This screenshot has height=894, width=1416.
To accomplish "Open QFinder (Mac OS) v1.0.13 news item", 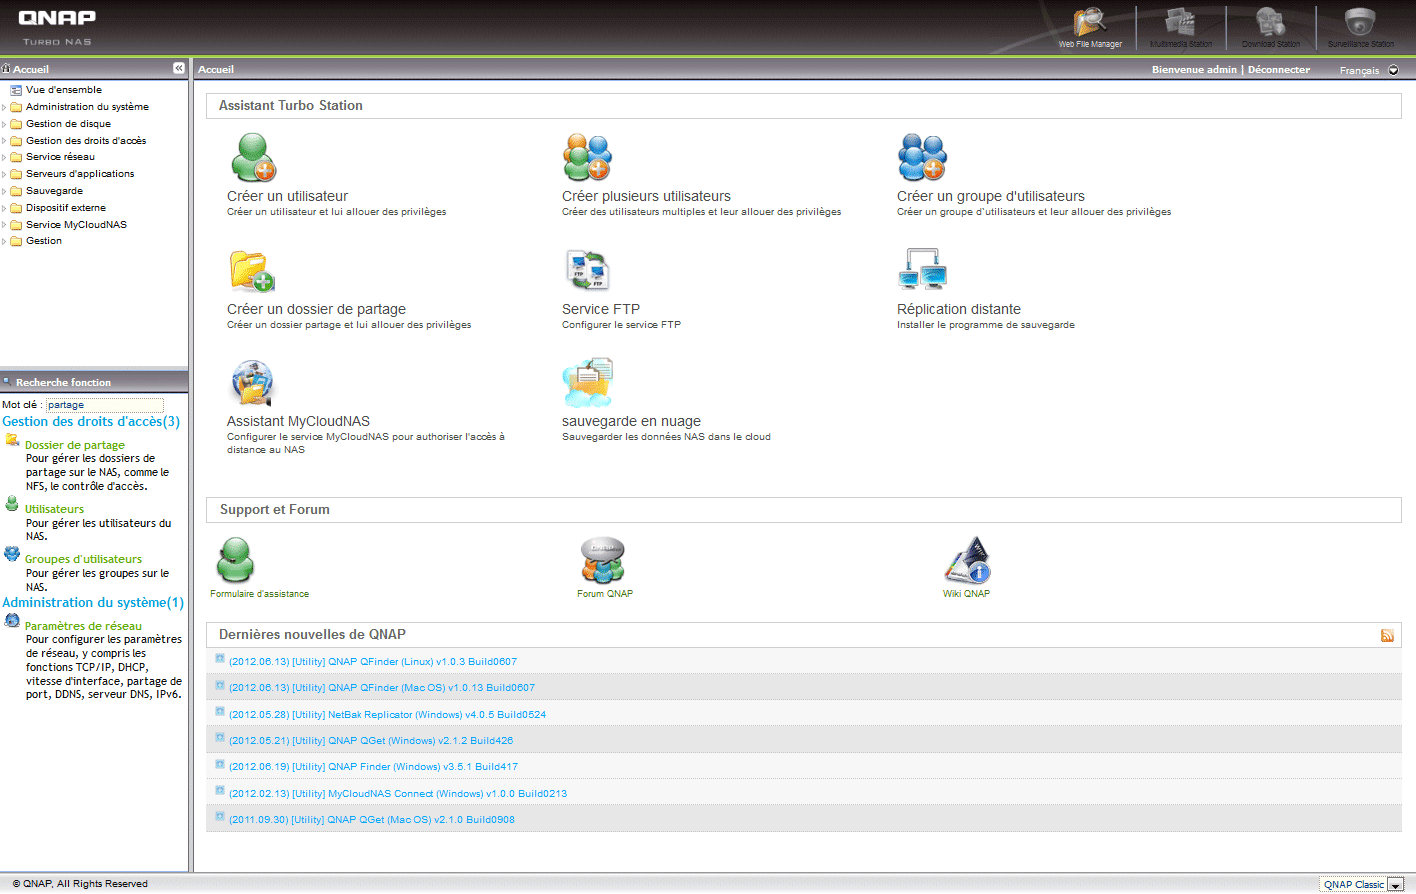I will click(382, 688).
